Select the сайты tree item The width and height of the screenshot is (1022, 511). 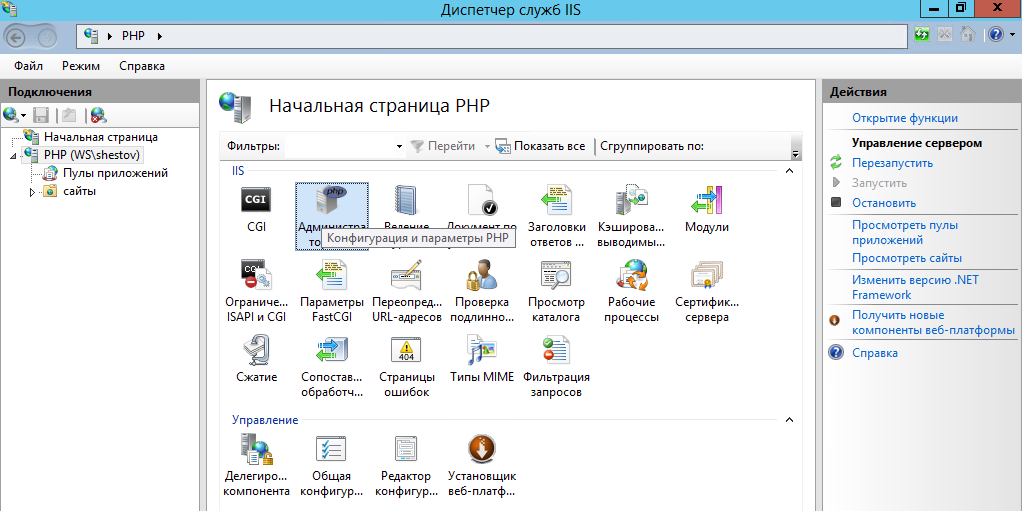click(80, 191)
